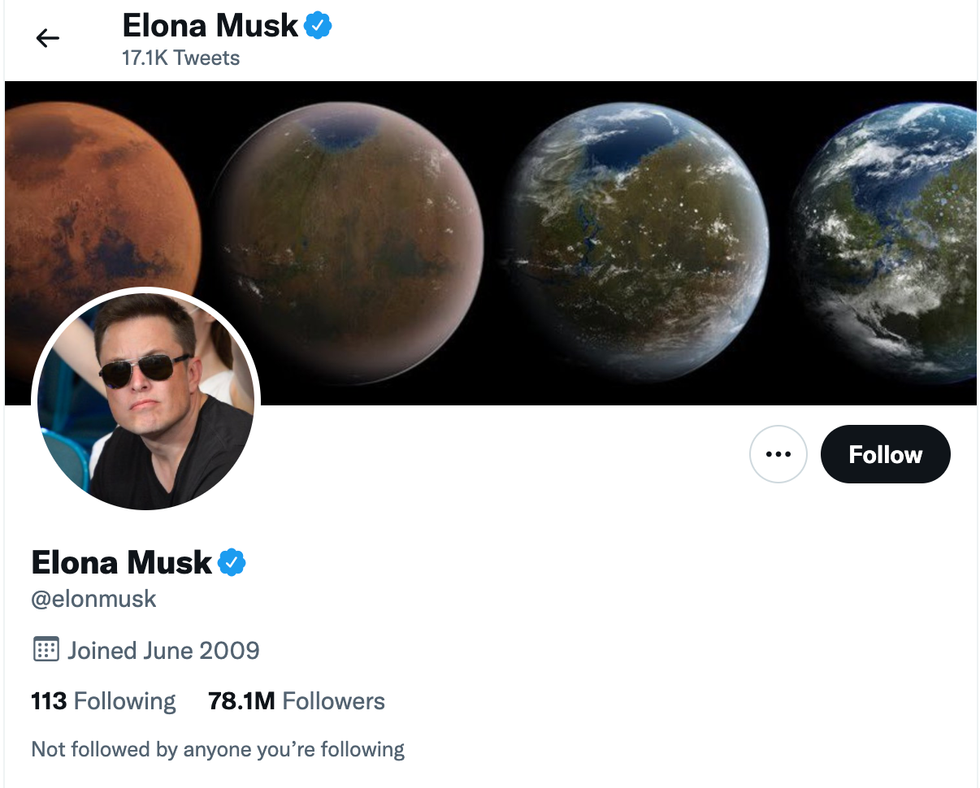
Task: View the 78.1M Followers list
Action: point(296,701)
